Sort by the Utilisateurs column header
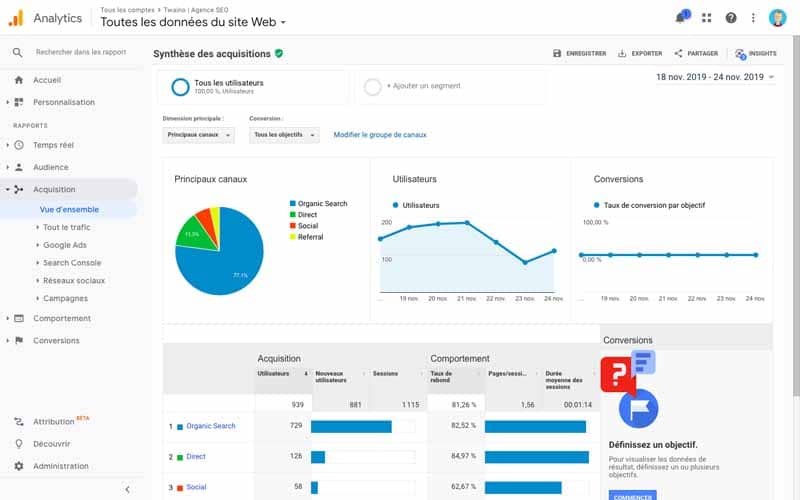800x500 pixels. click(273, 373)
